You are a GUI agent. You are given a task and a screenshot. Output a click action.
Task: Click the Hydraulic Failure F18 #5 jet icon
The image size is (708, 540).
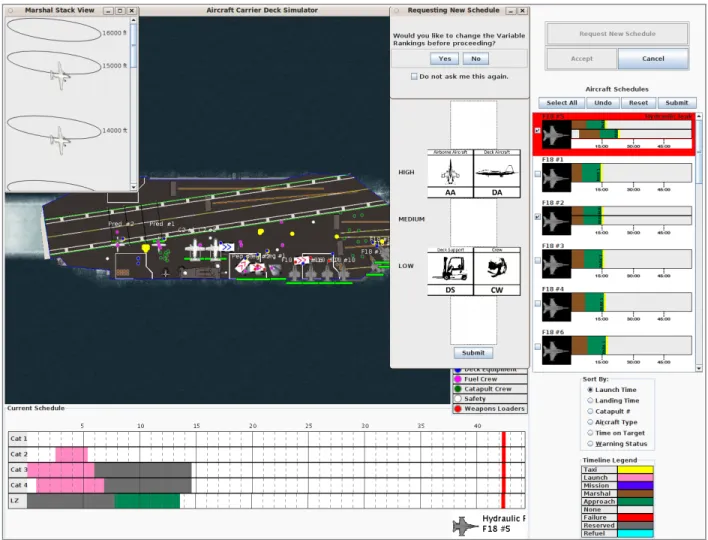point(466,526)
